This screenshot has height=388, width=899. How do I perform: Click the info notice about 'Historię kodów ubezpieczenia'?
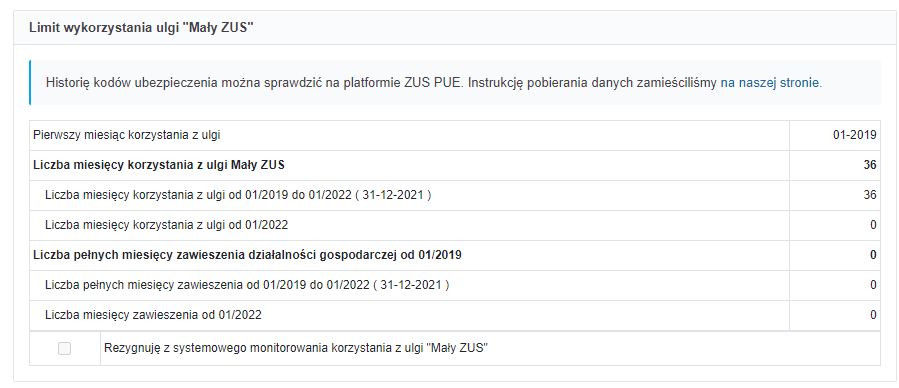coord(455,83)
